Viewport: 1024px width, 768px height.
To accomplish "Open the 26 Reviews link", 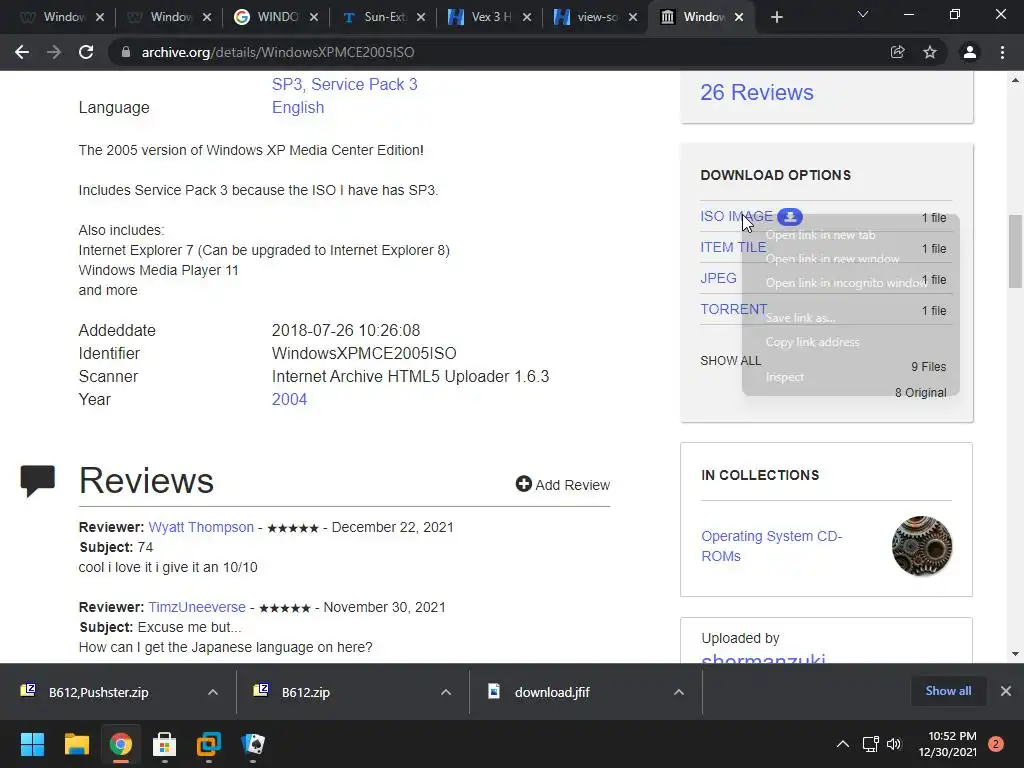I will [757, 93].
